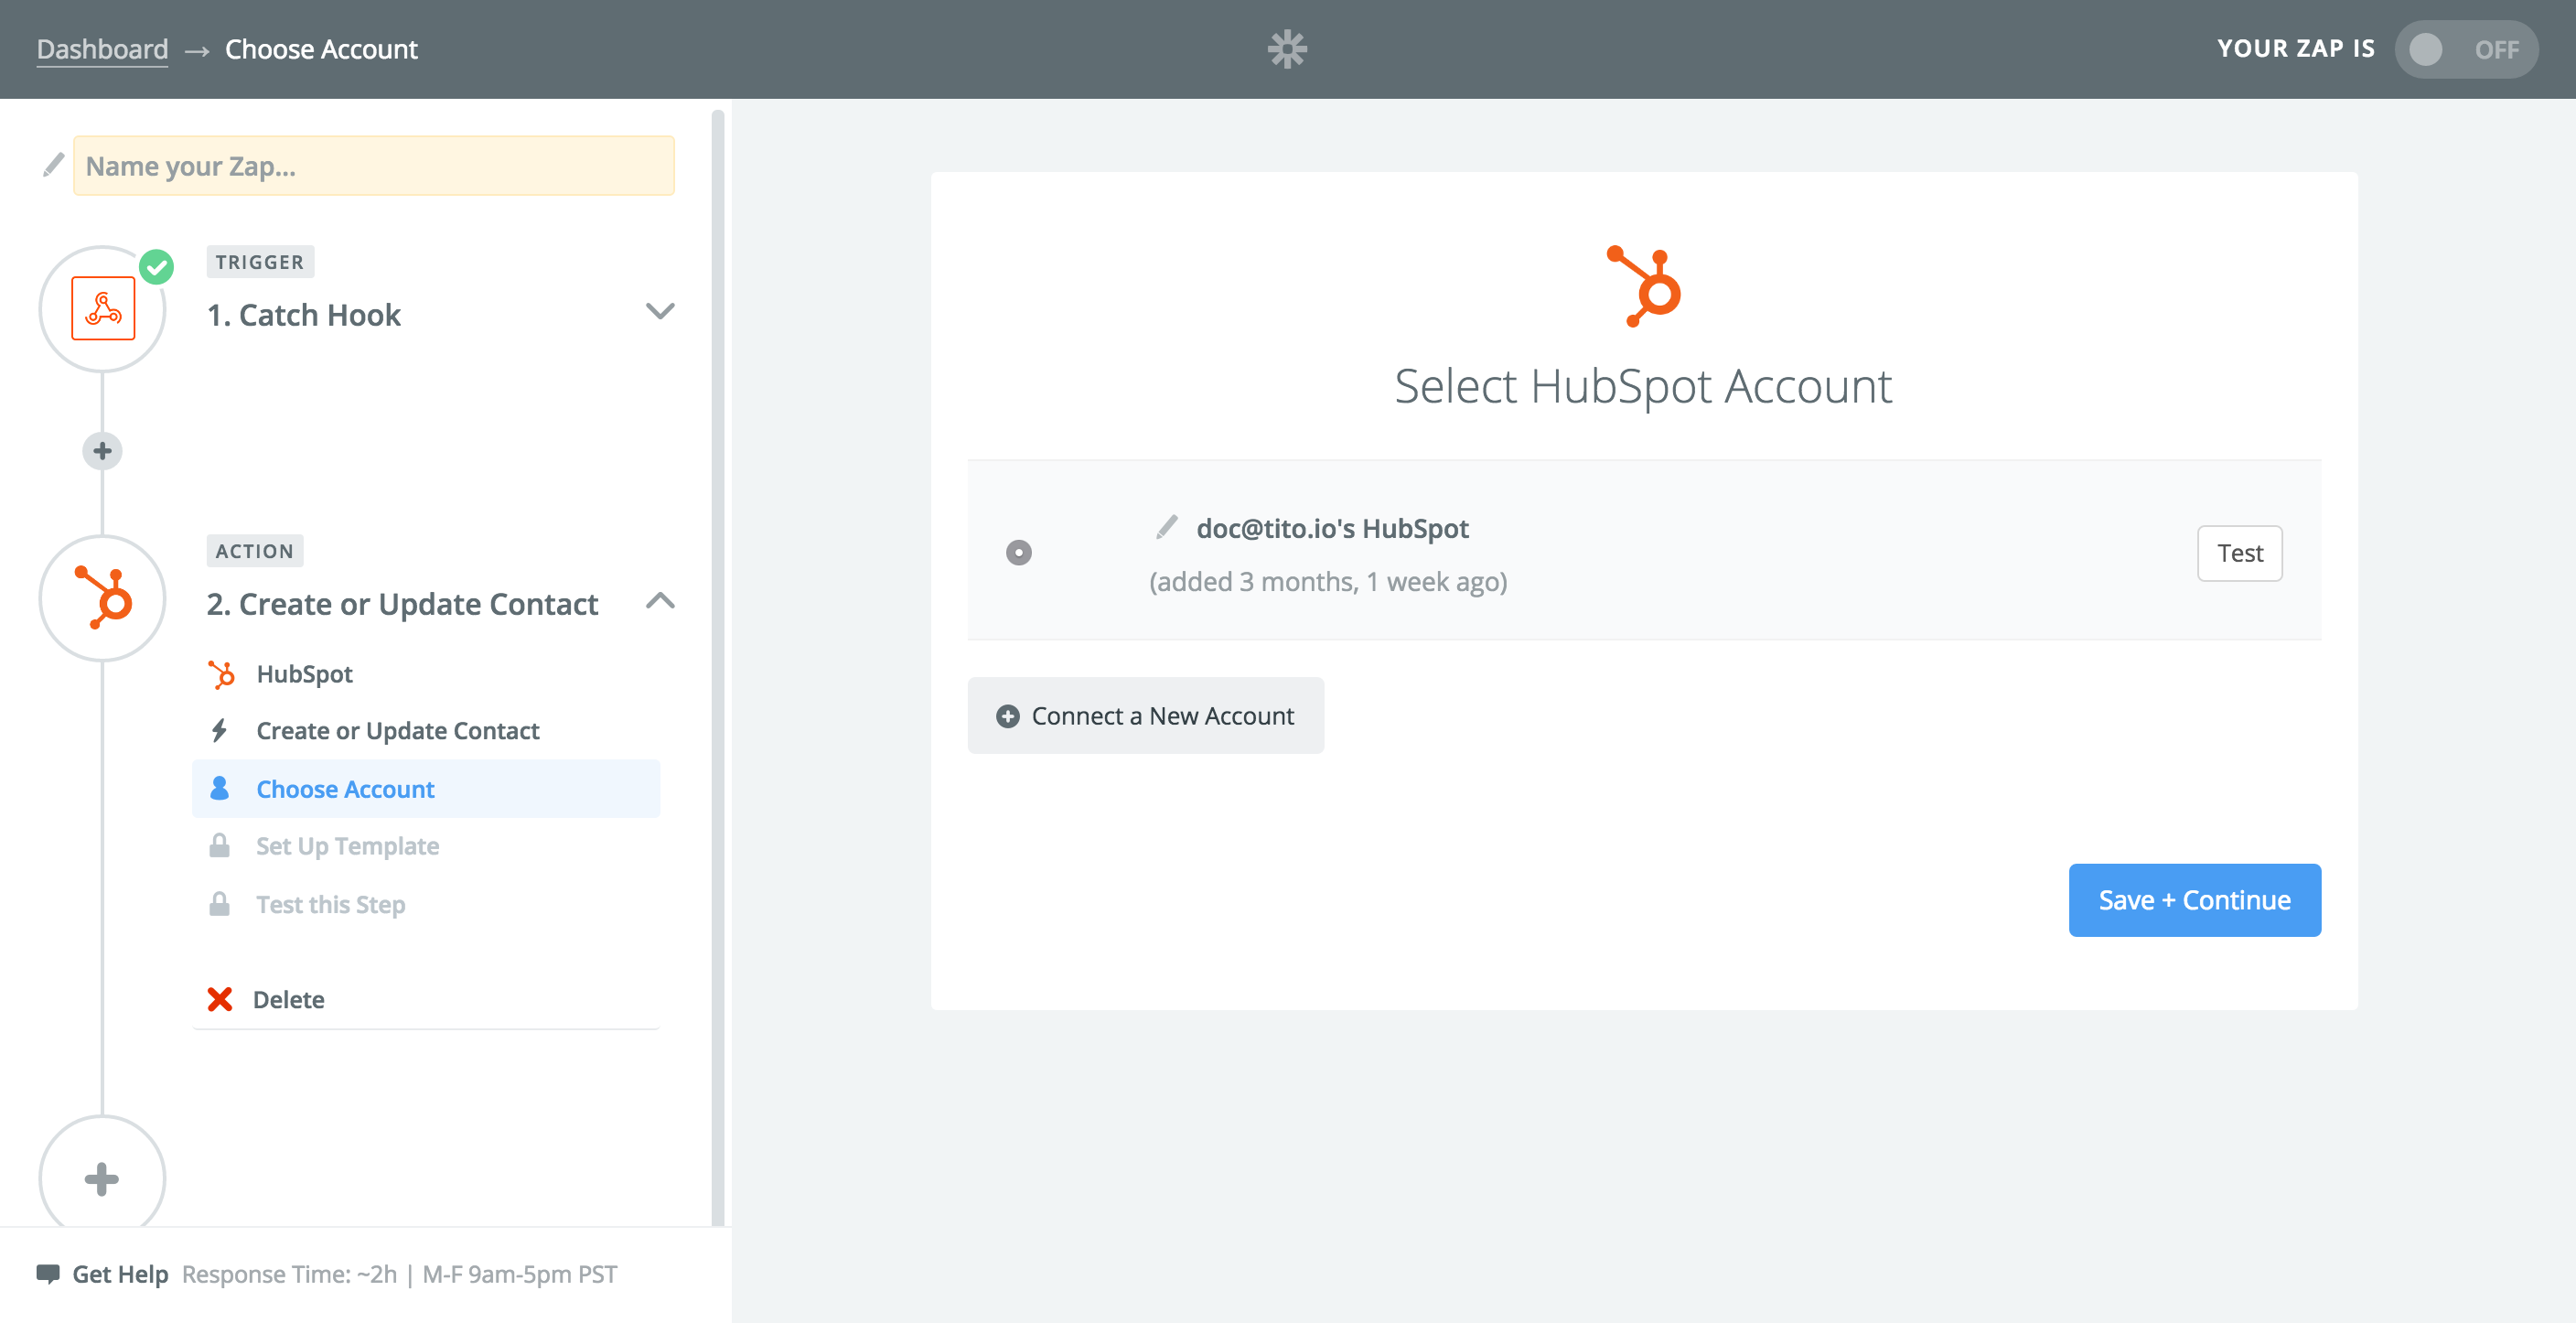Click lock icon next to Set Up Template

click(x=219, y=846)
